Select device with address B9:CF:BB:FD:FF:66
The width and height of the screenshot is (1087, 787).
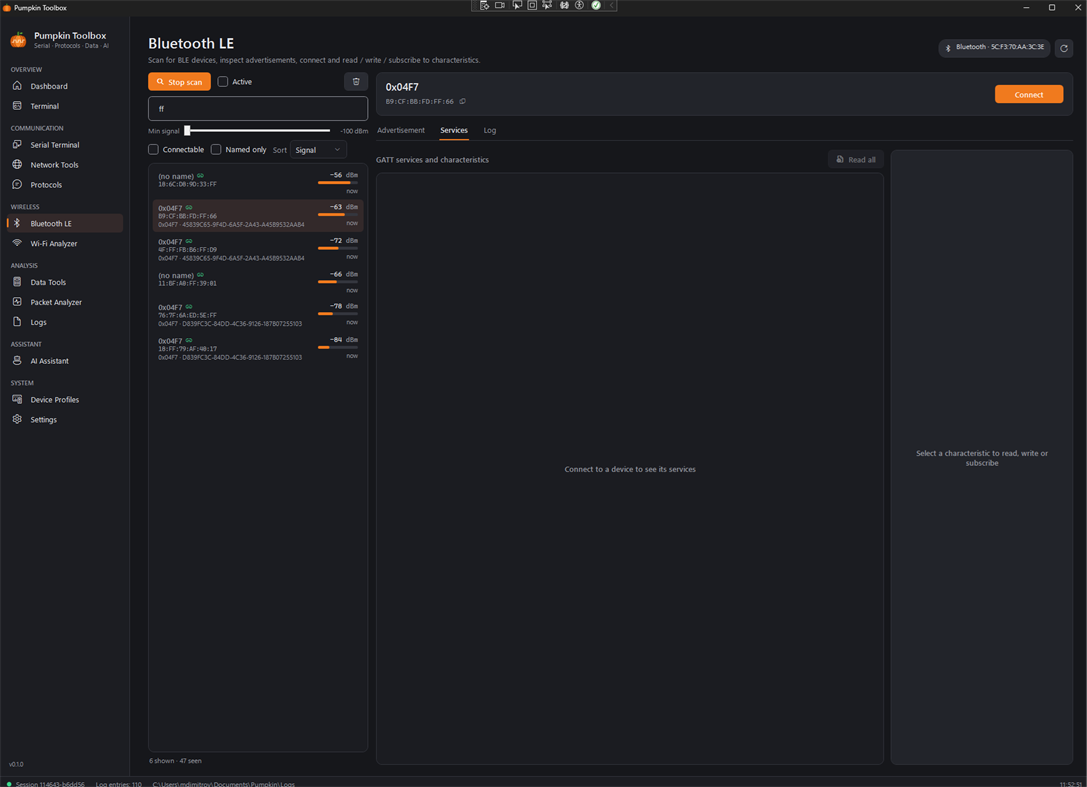point(258,216)
